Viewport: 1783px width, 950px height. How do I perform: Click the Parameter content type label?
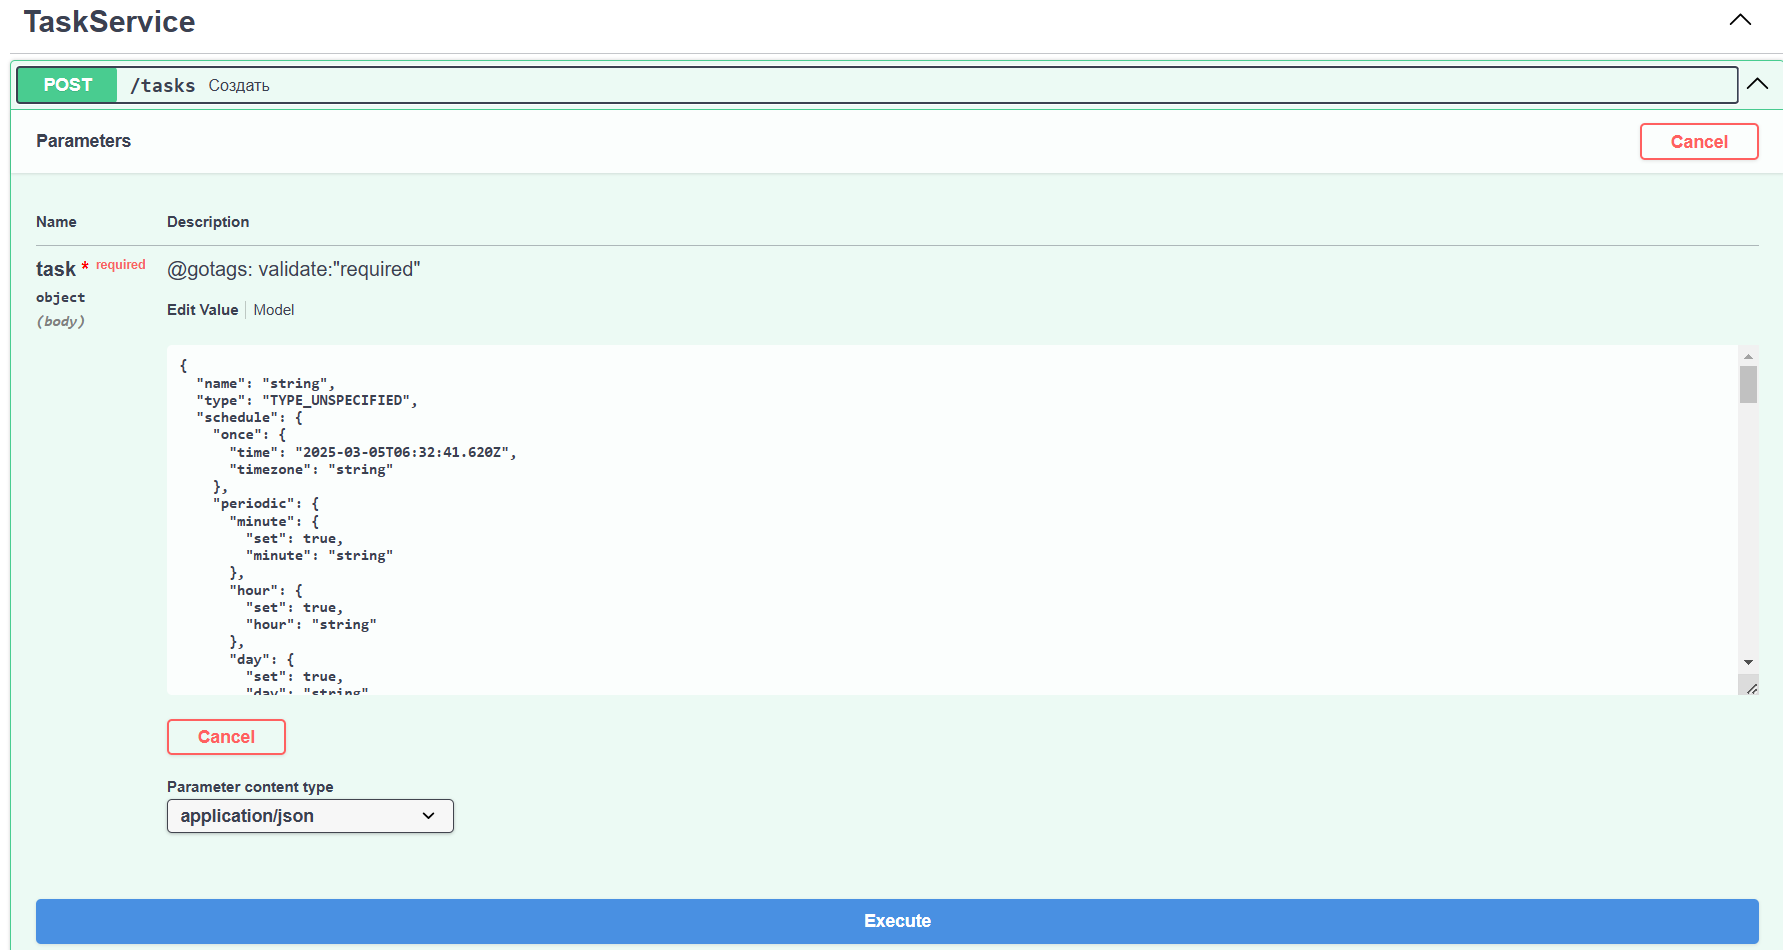click(x=250, y=787)
